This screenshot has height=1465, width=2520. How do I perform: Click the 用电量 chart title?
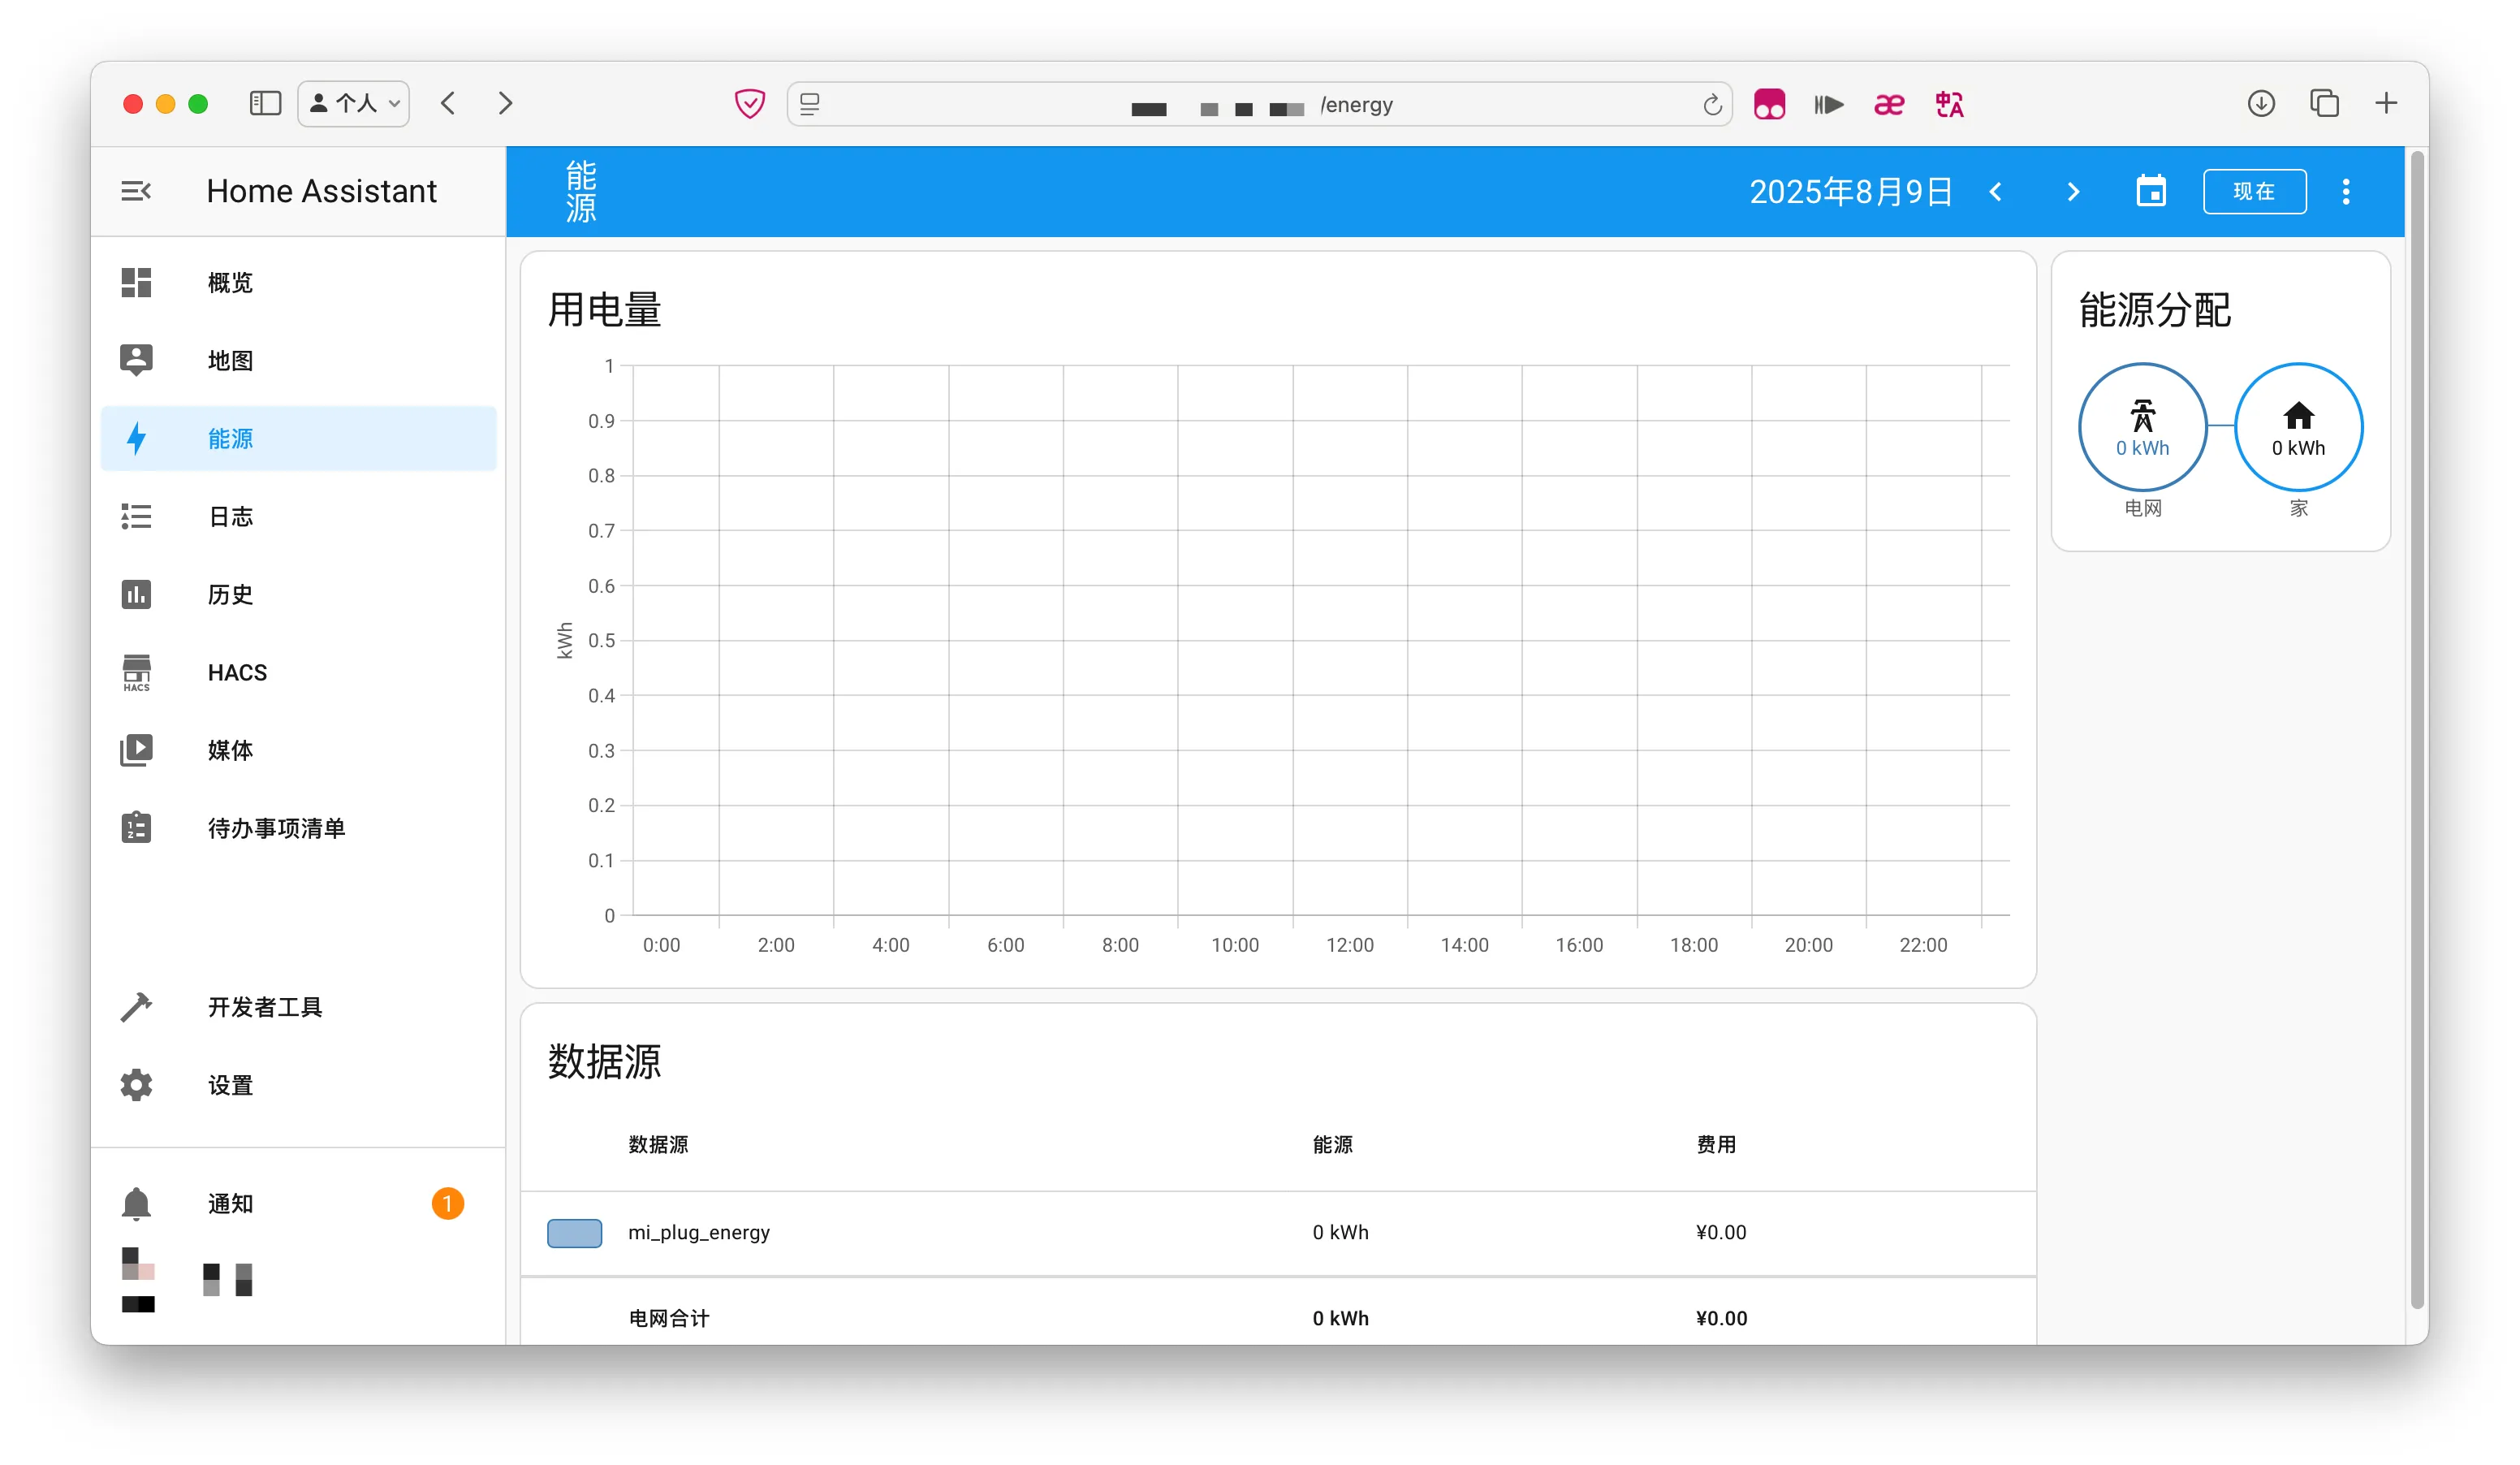point(604,310)
